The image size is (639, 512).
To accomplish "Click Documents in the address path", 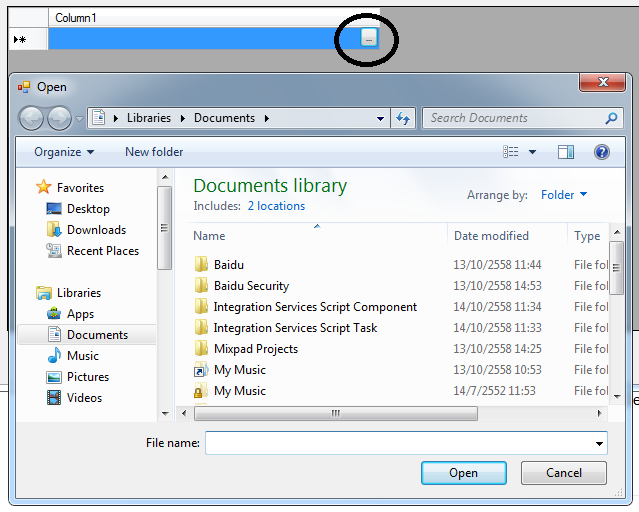I will tap(224, 118).
